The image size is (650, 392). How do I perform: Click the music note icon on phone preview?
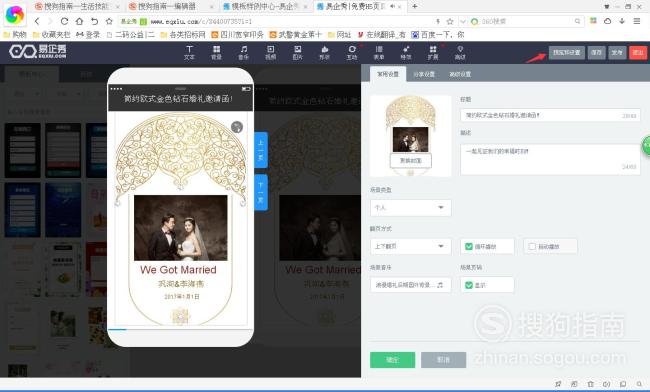click(237, 127)
